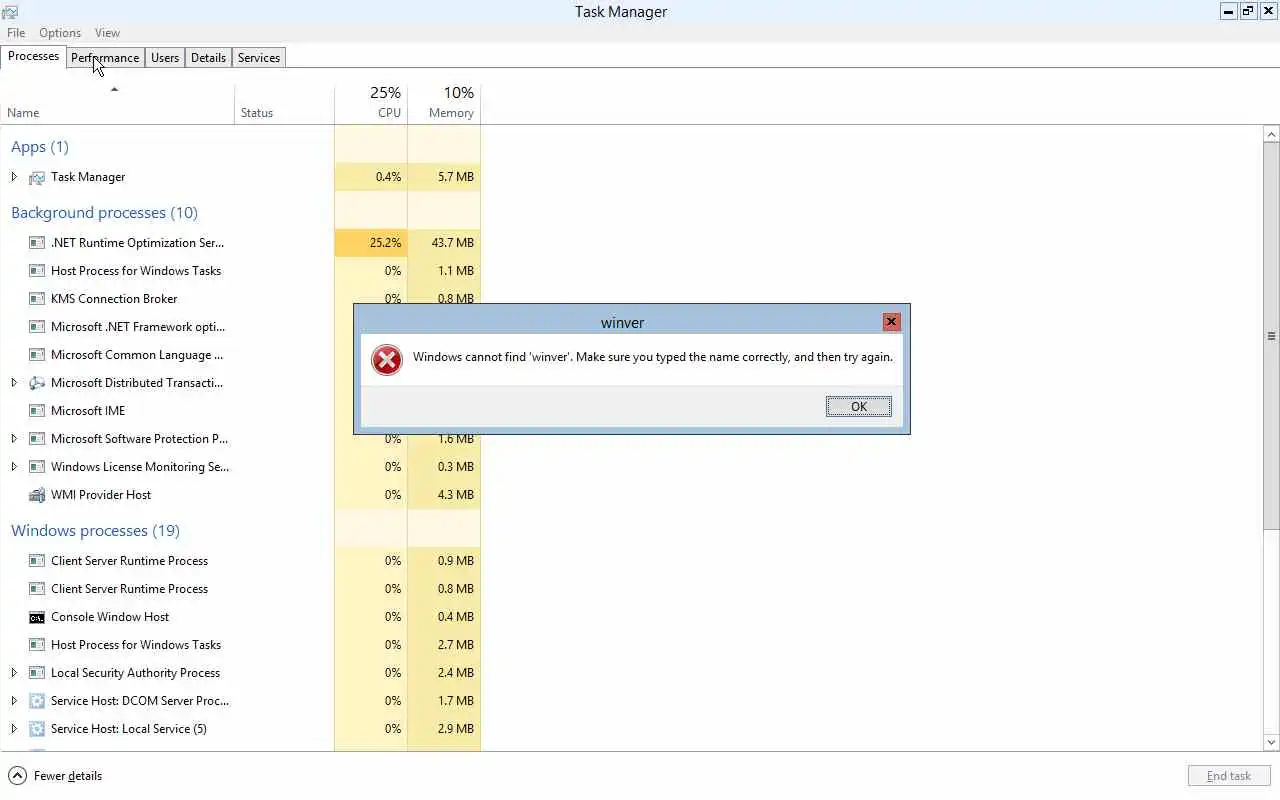Image resolution: width=1280 pixels, height=800 pixels.
Task: Expand Local Security Authority Process row
Action: coord(14,673)
